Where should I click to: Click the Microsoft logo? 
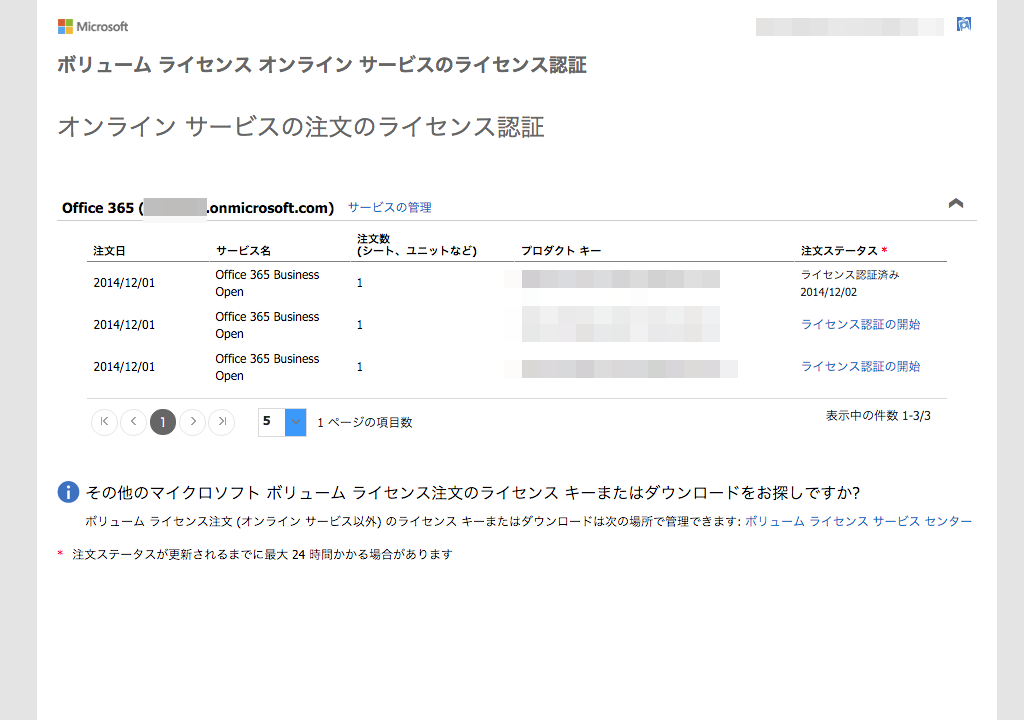click(x=93, y=26)
